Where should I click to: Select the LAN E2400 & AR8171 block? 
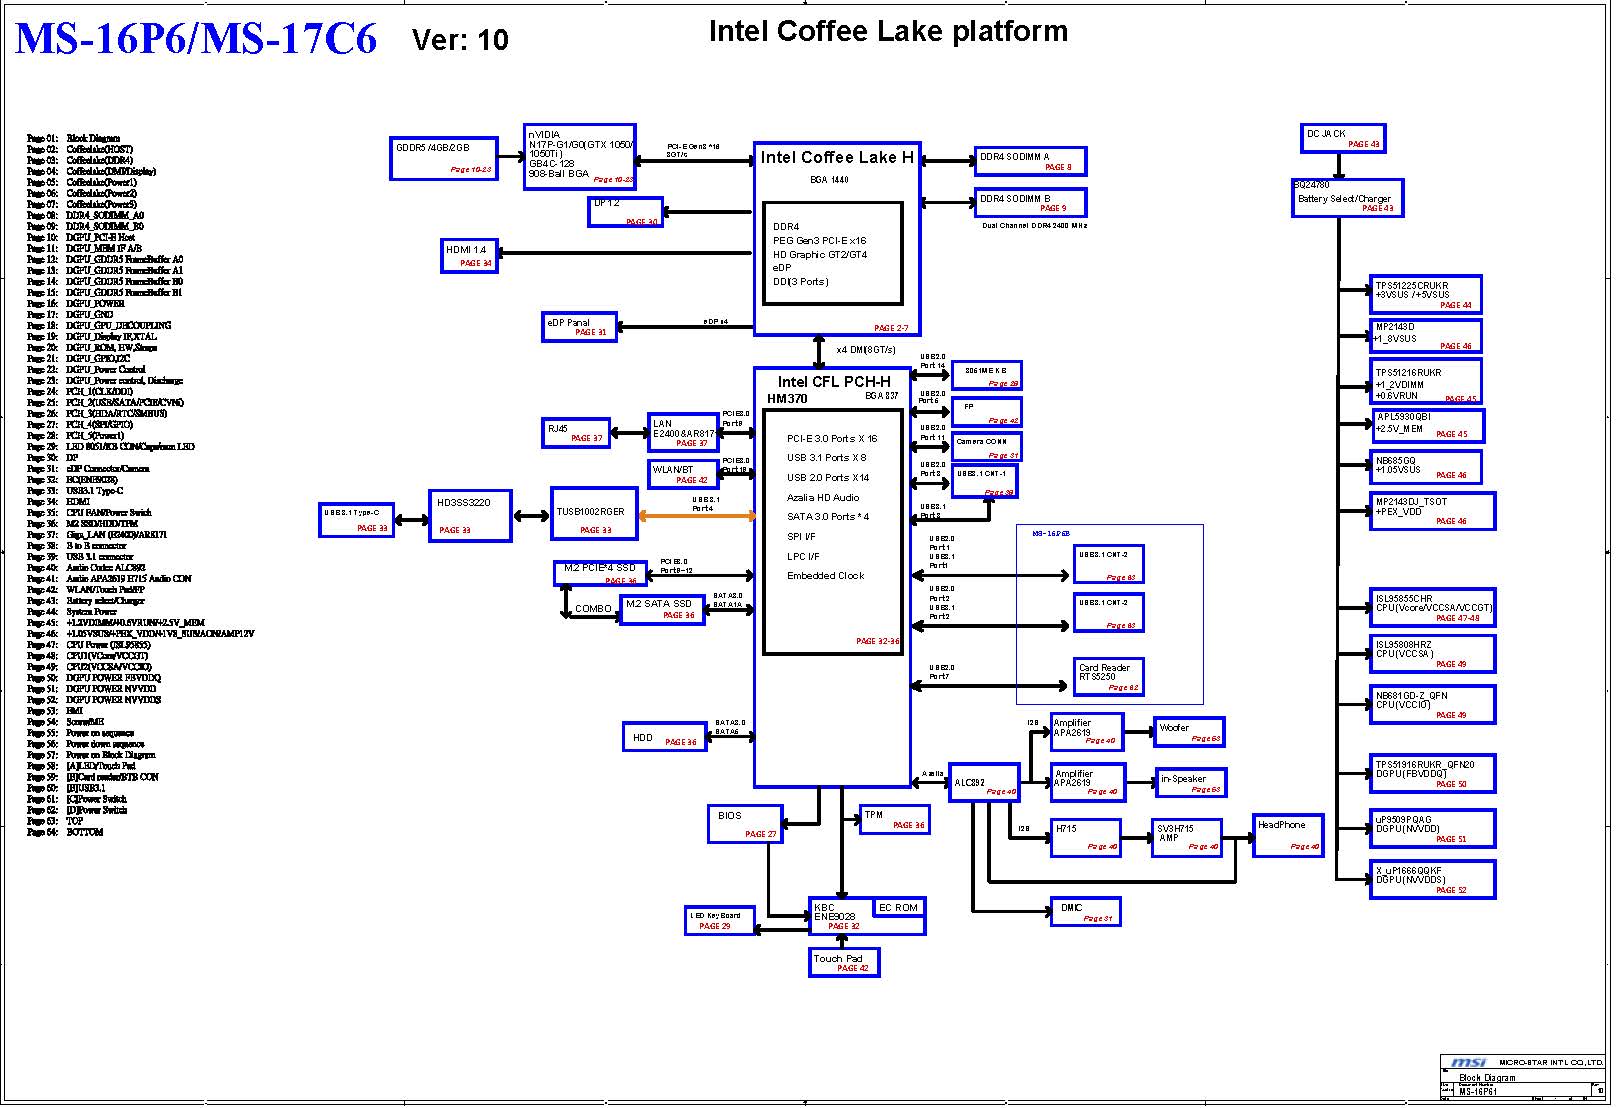coord(683,432)
